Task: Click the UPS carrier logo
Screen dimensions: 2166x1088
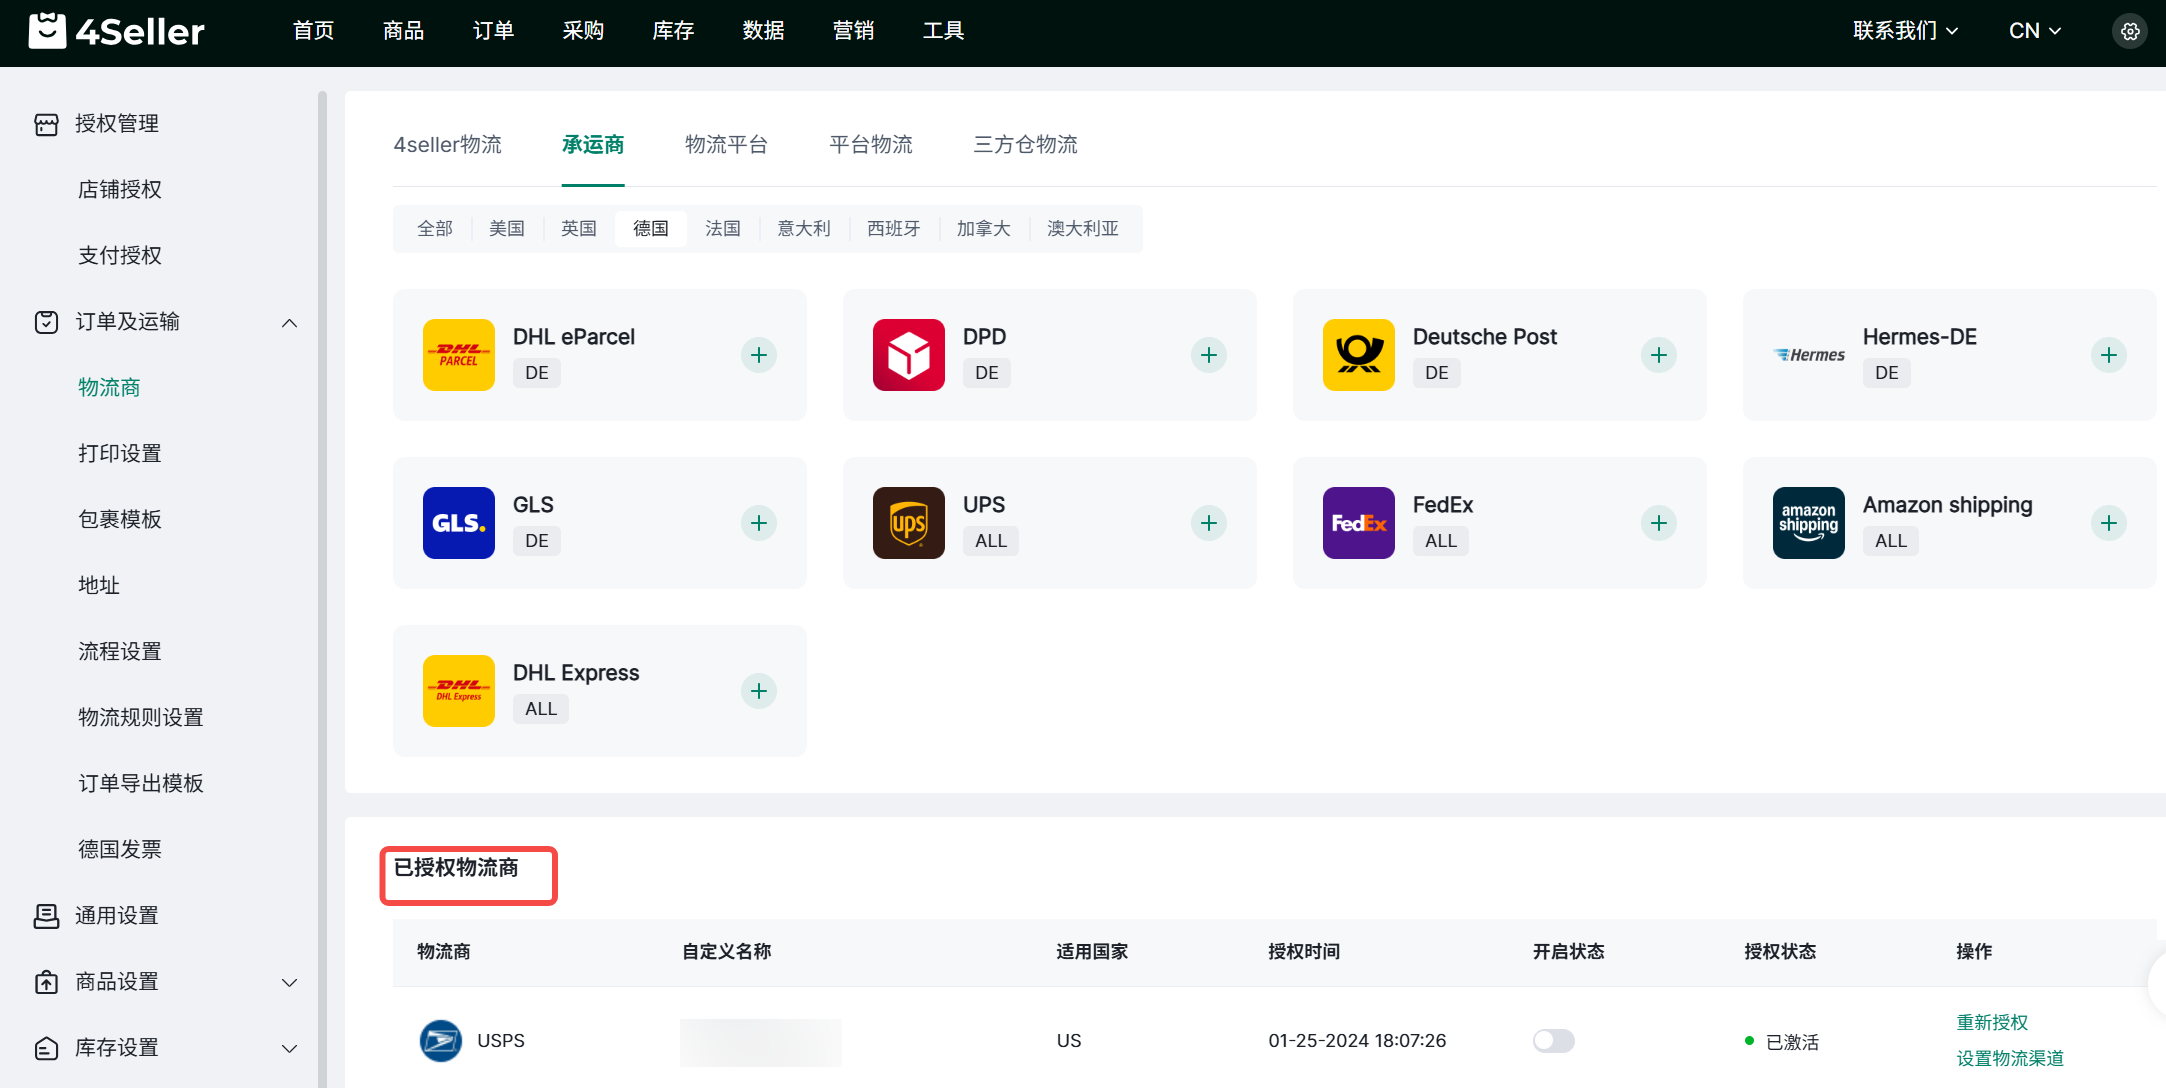Action: pyautogui.click(x=908, y=523)
